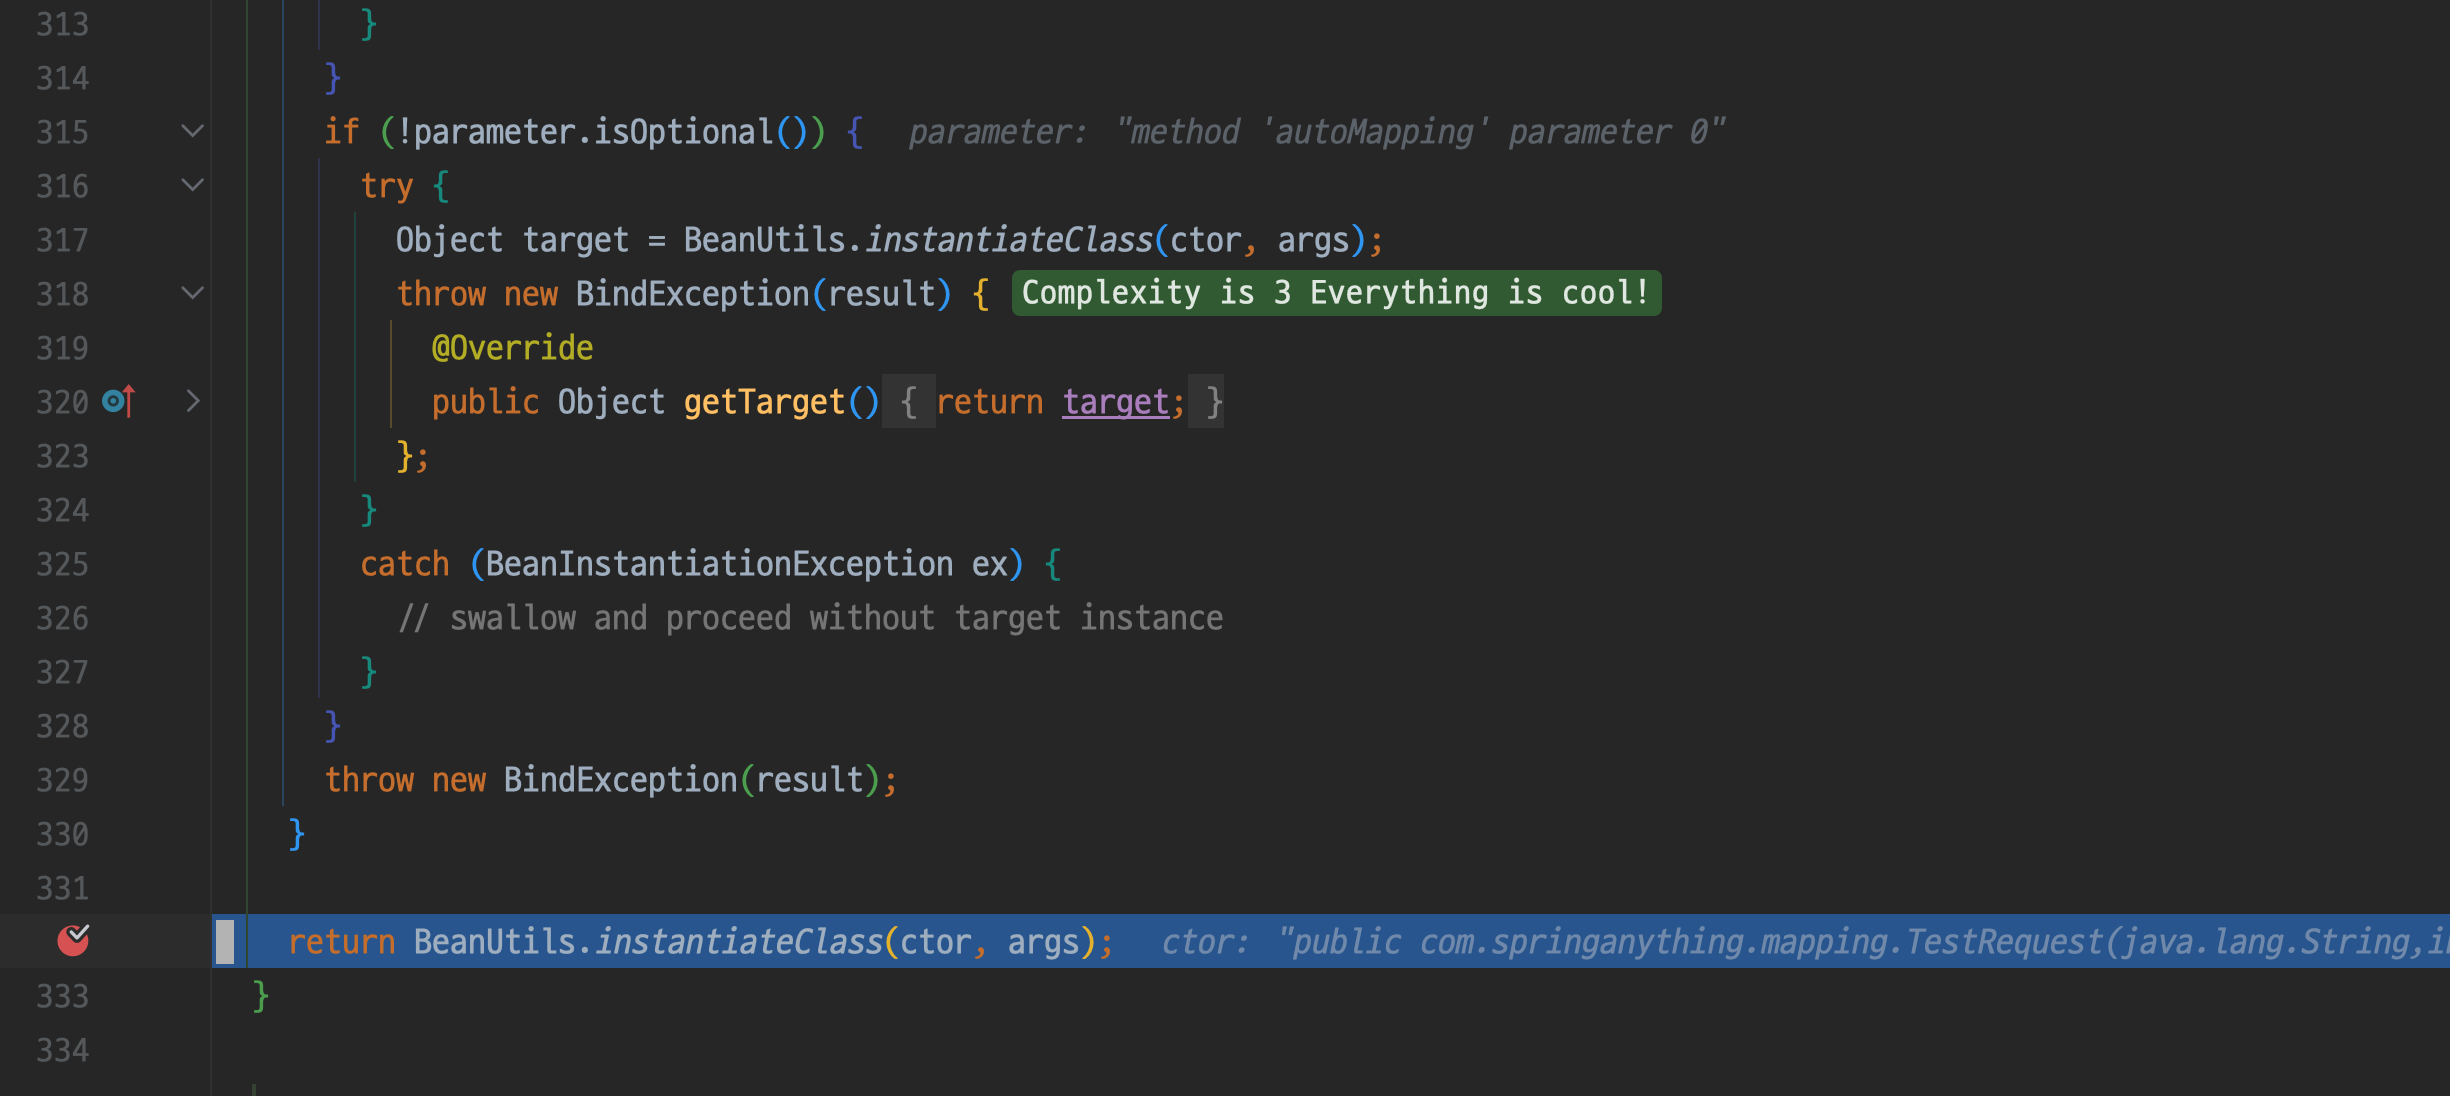Image resolution: width=2450 pixels, height=1096 pixels.
Task: Collapse the try block at line 316
Action: (192, 185)
